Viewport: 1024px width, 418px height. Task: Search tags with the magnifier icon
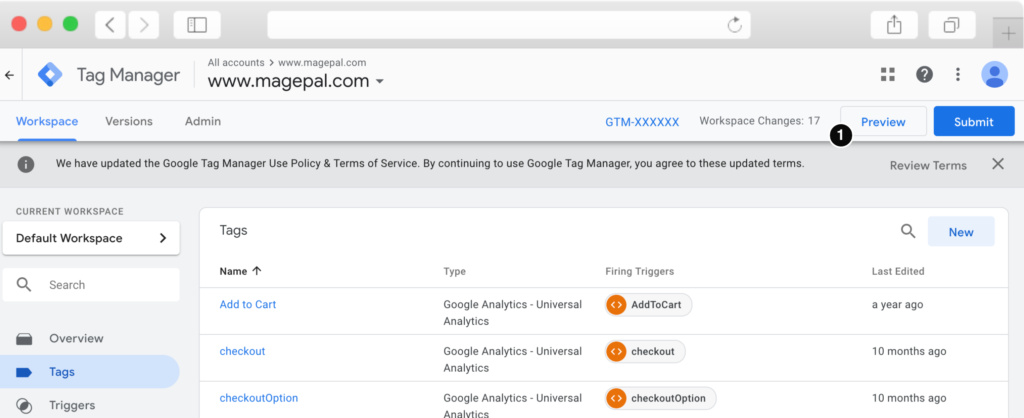(x=908, y=231)
